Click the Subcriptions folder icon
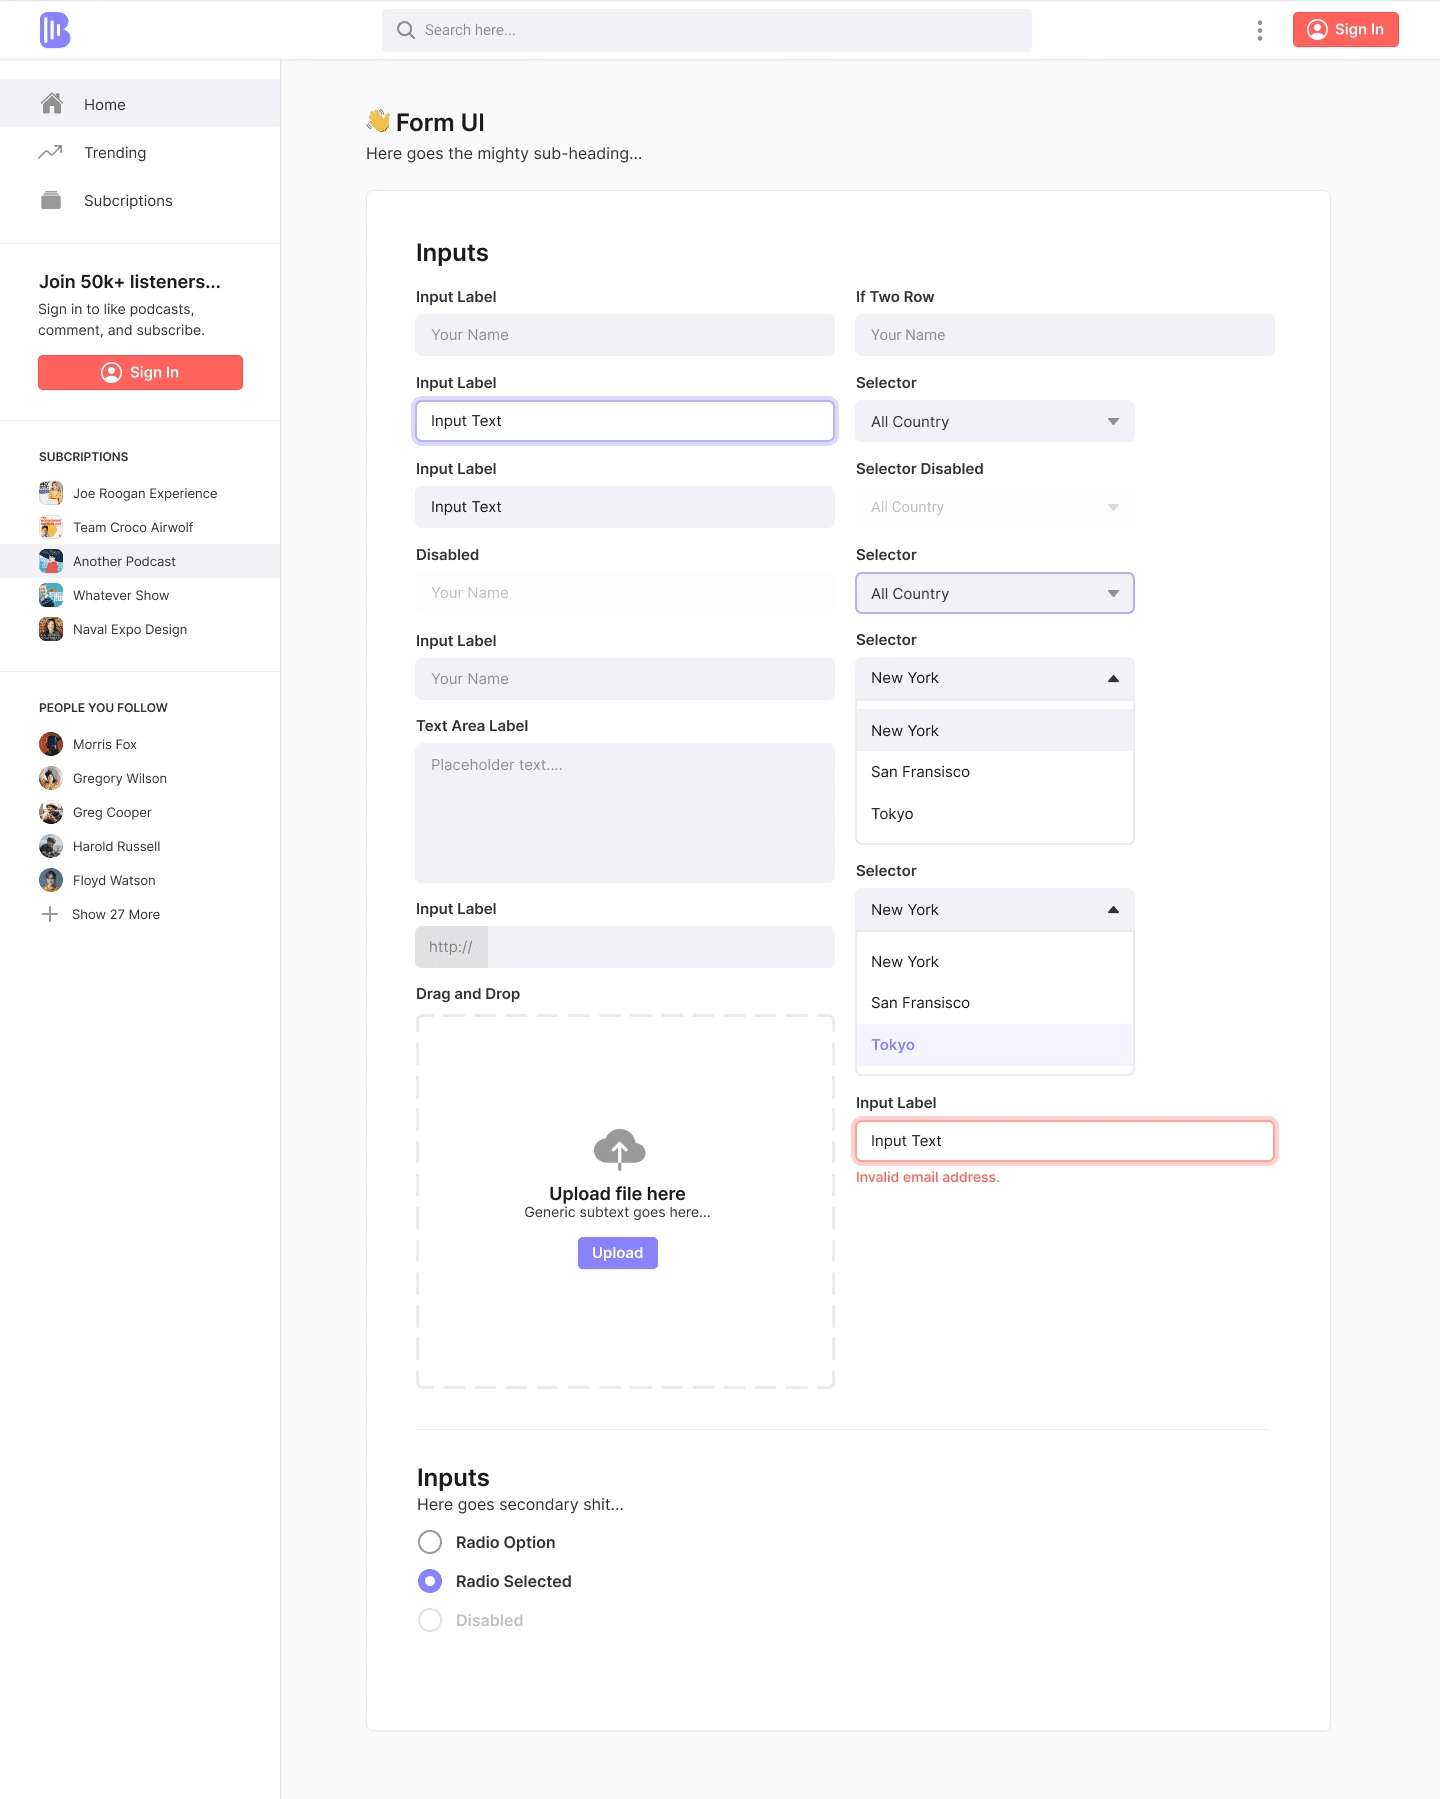The image size is (1440, 1799). 51,200
